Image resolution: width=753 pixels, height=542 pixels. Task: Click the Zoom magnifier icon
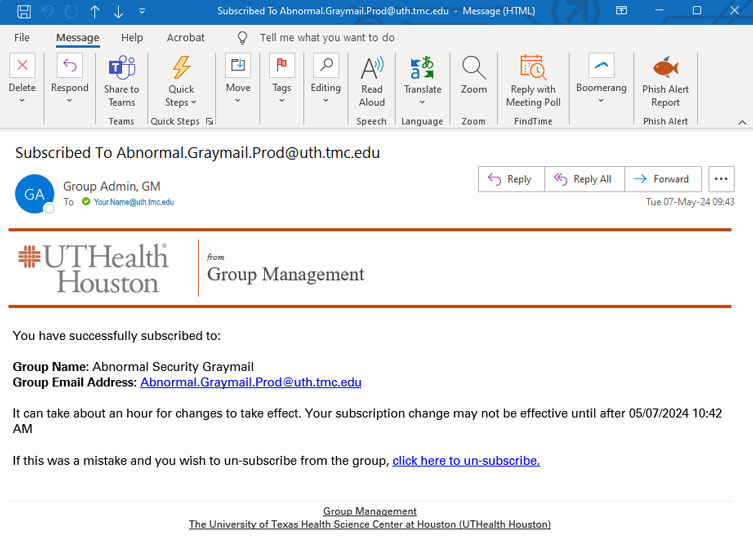point(474,68)
